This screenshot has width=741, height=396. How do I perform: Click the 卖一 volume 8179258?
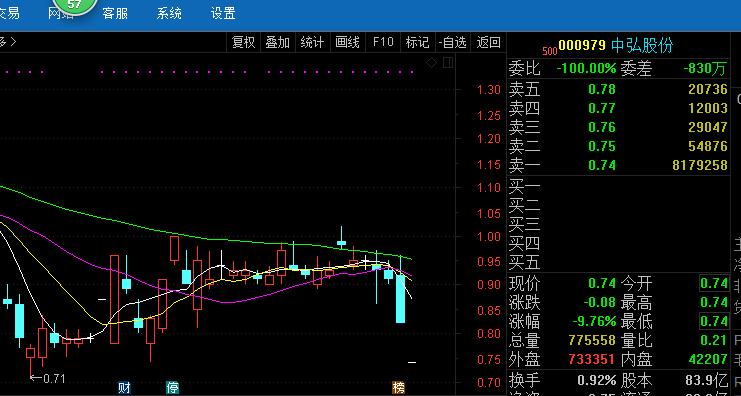pos(699,165)
